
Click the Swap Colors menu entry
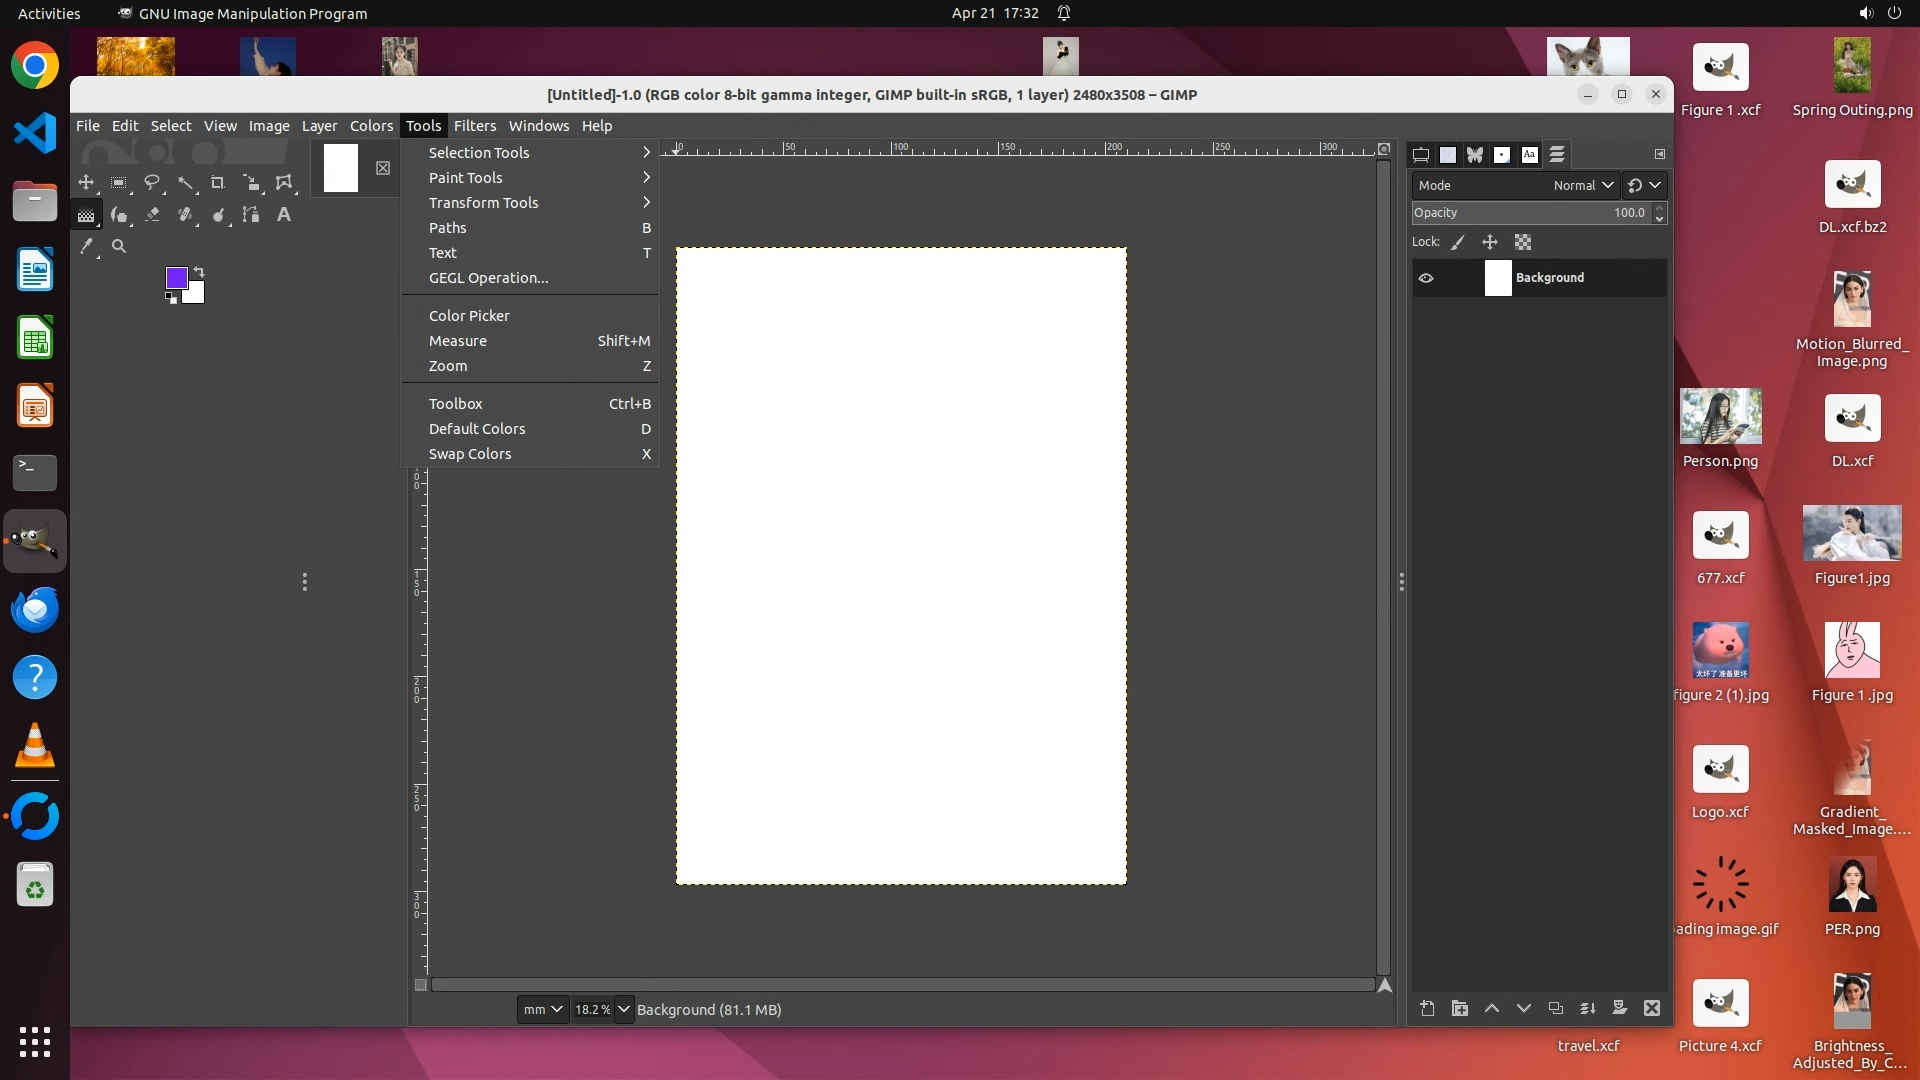[470, 454]
